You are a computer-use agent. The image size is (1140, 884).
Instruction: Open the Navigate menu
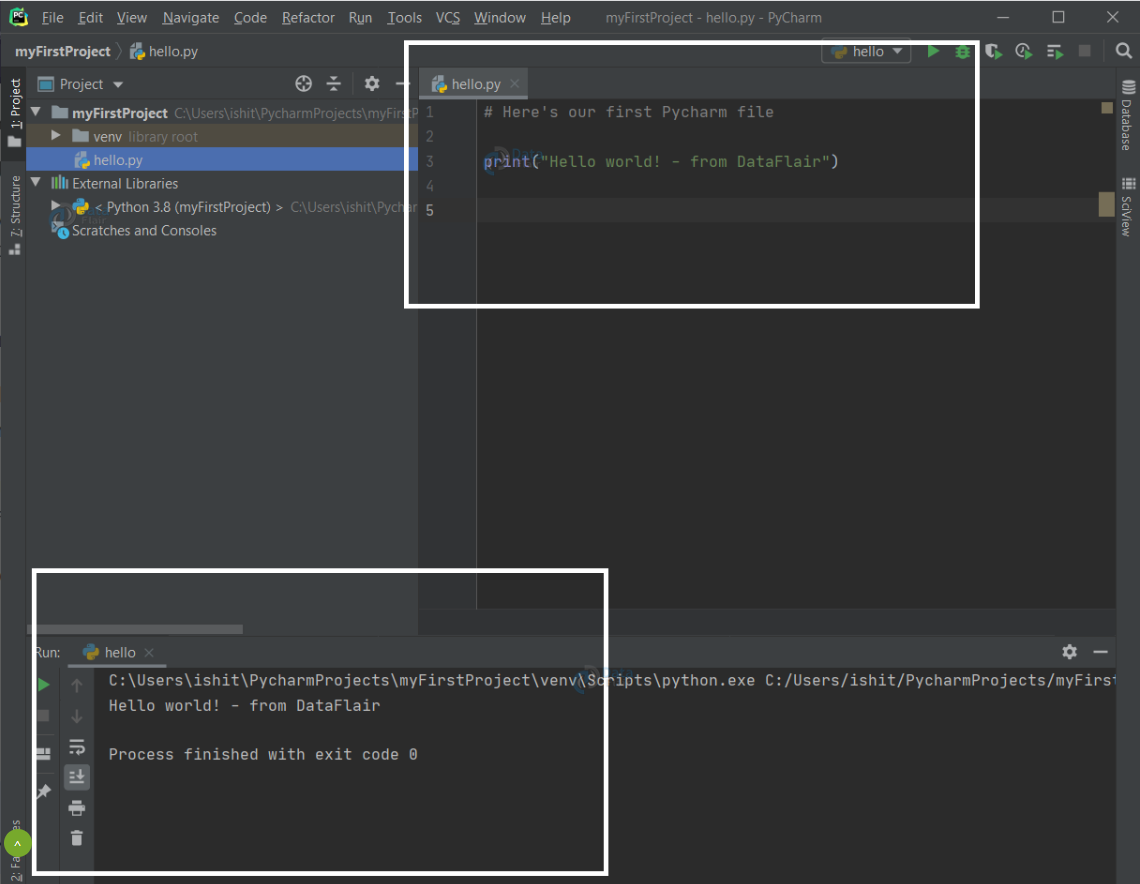(190, 17)
